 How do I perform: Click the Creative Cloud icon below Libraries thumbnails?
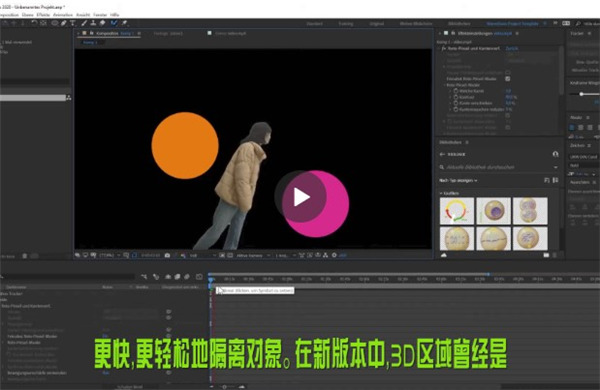click(444, 255)
